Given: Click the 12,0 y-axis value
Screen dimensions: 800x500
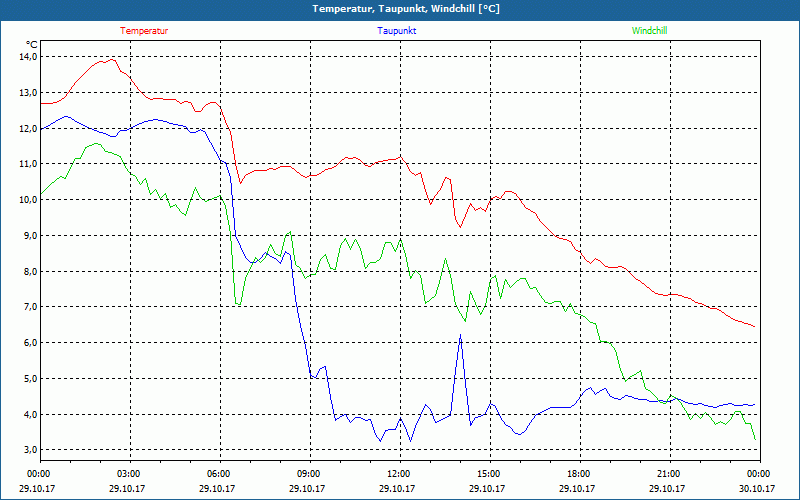Looking at the screenshot, I should (29, 129).
